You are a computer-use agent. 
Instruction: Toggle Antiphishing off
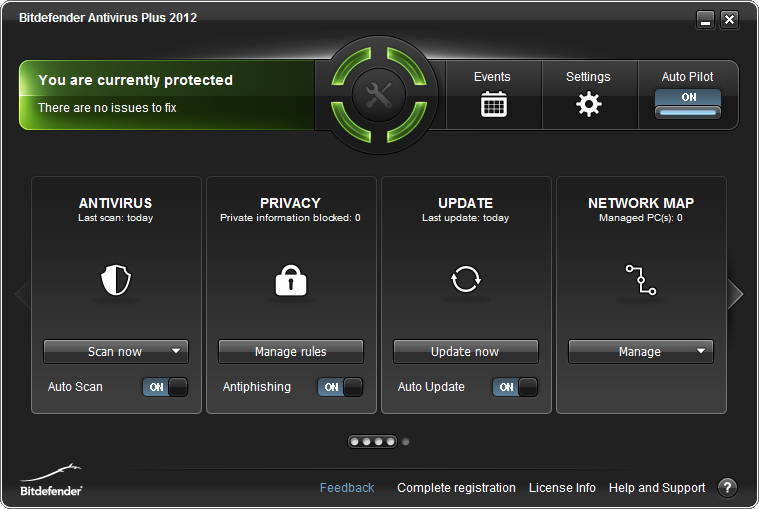(x=340, y=387)
